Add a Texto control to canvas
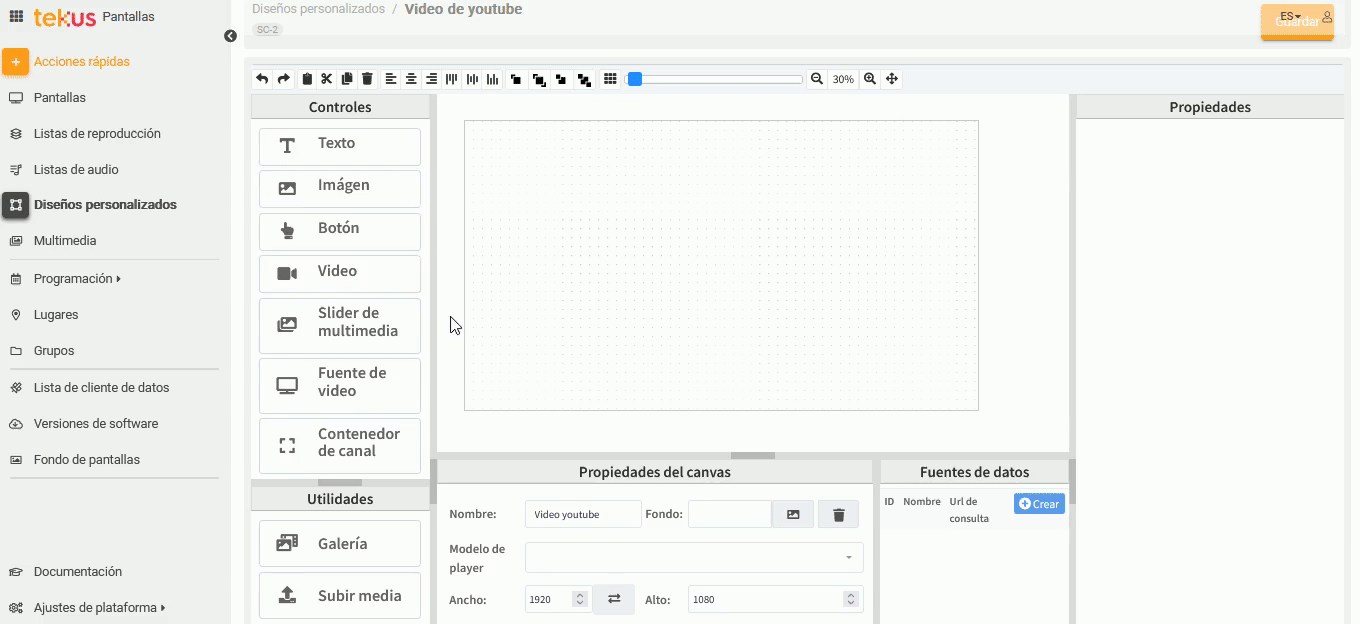Screen dimensions: 1360x624 (339, 146)
